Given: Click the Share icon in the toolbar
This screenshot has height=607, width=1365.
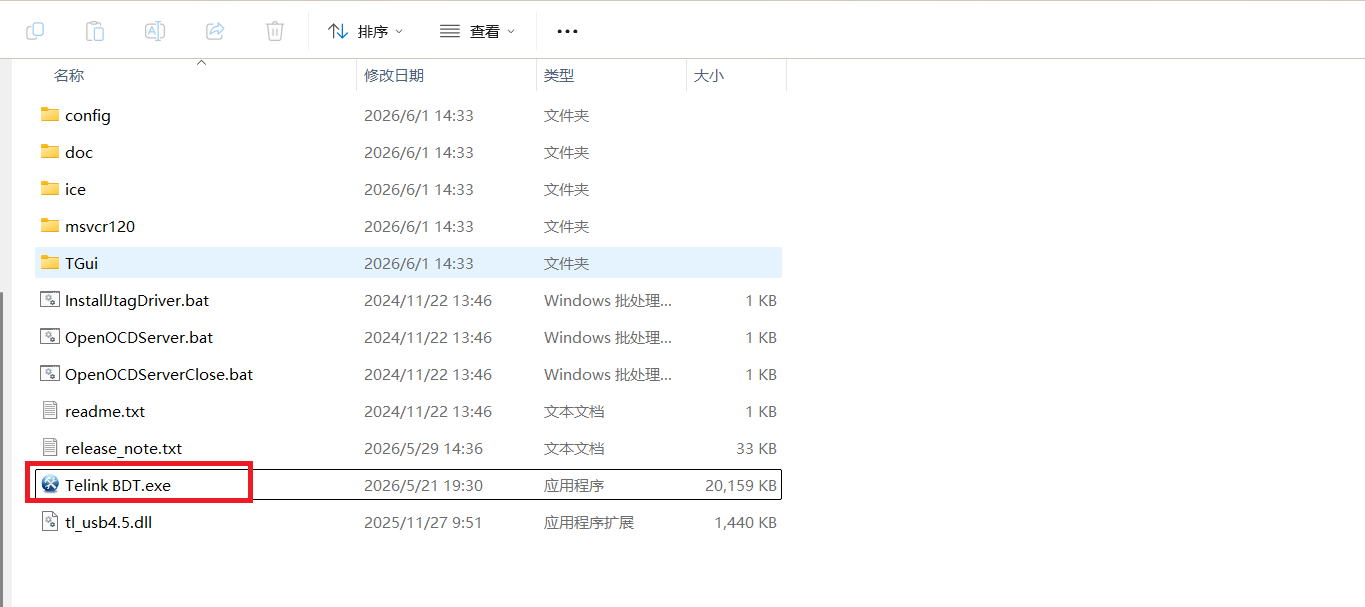Looking at the screenshot, I should 215,31.
